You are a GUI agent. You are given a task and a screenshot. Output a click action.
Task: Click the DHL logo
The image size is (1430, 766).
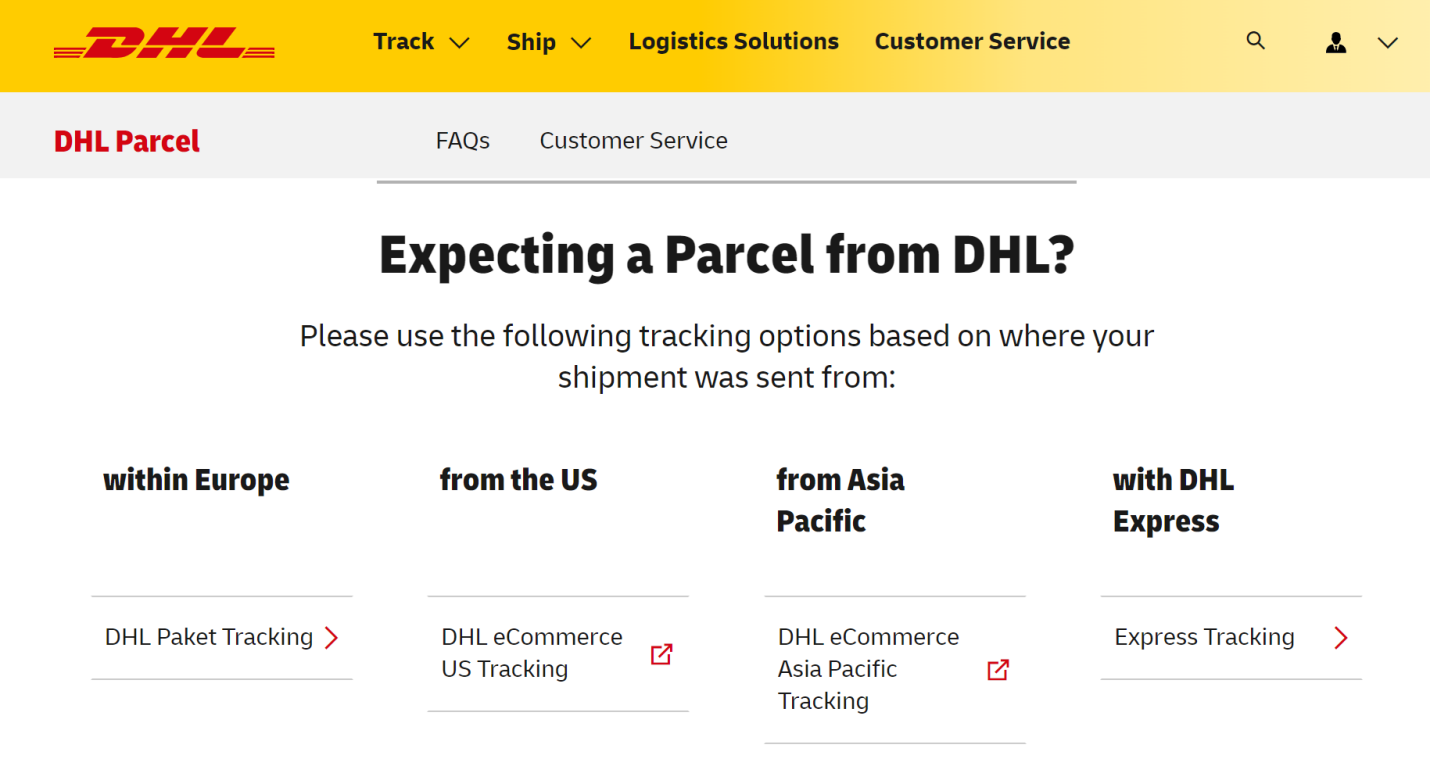tap(164, 42)
